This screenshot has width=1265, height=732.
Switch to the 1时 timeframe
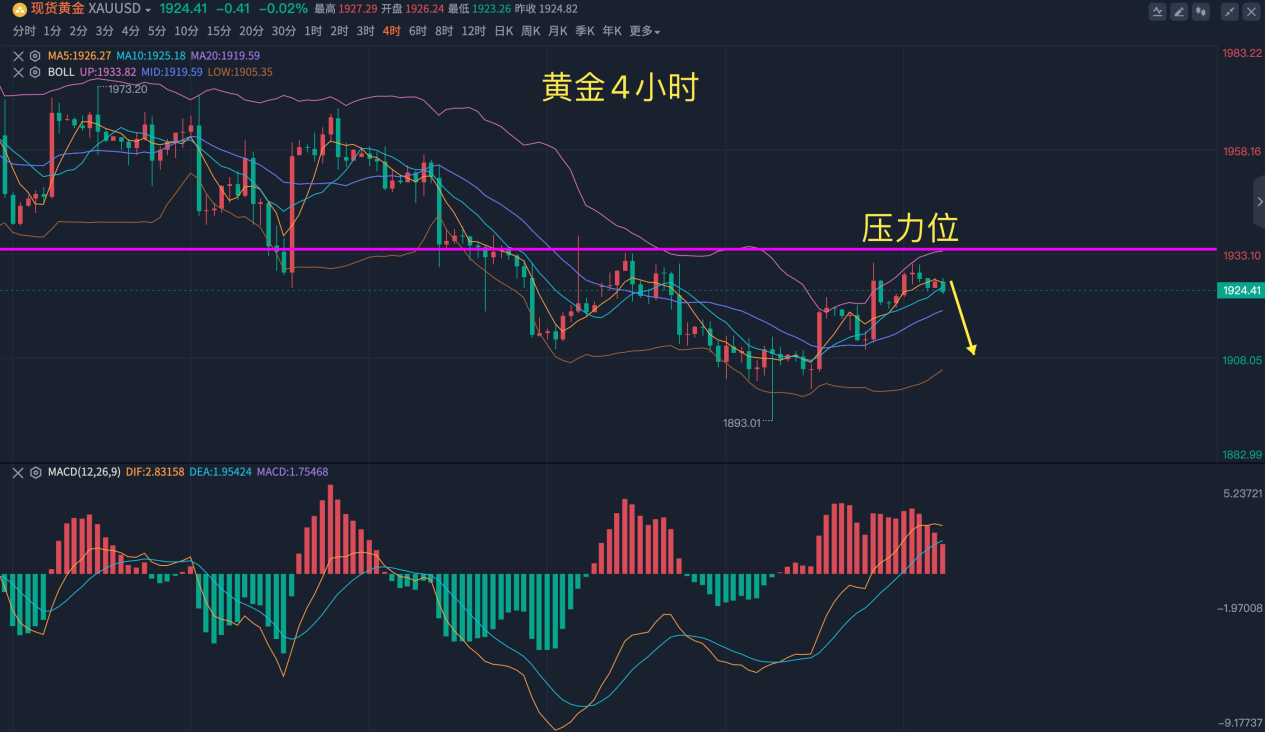[313, 31]
